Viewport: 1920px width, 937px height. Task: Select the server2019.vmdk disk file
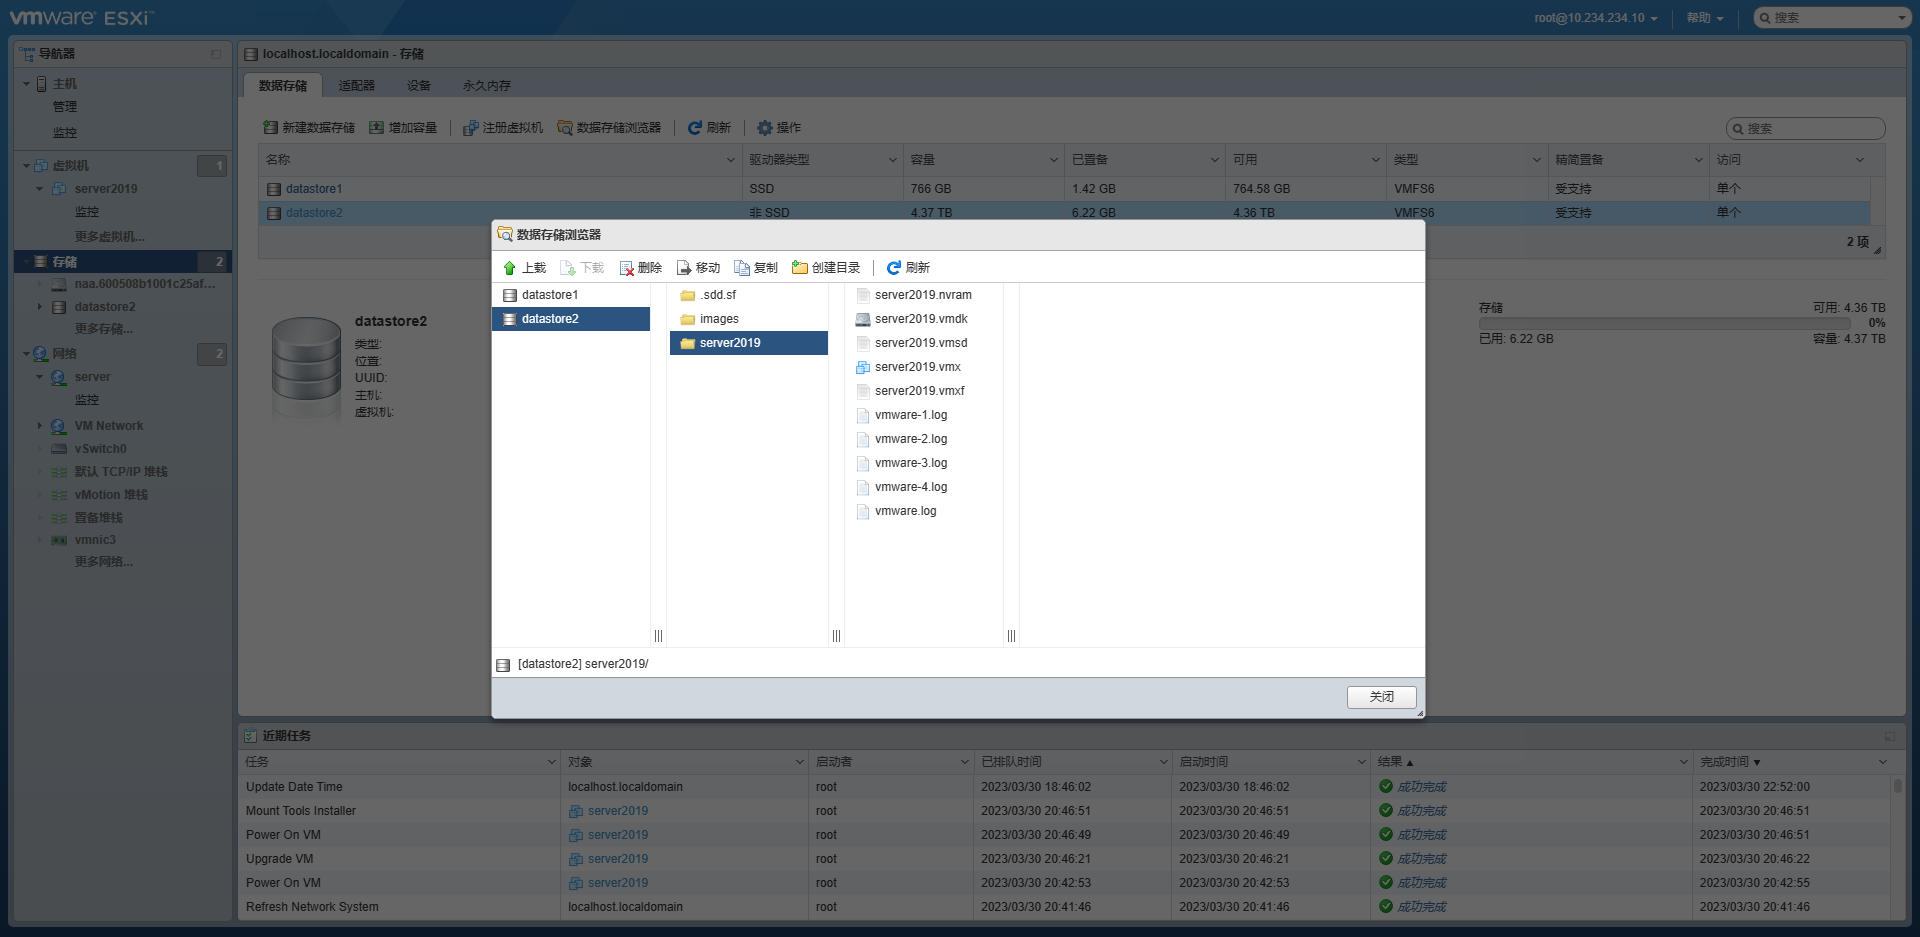click(920, 319)
